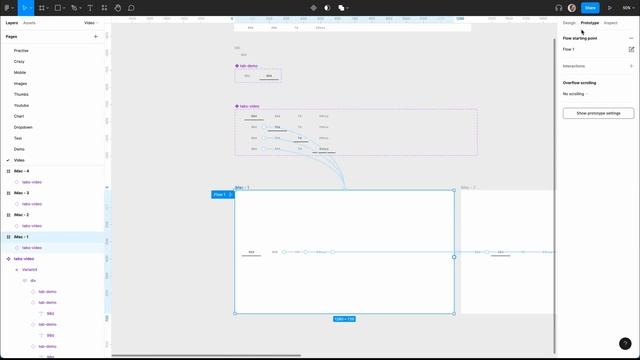Select the Move tool
Screen dimensions: 640x360
[24, 8]
